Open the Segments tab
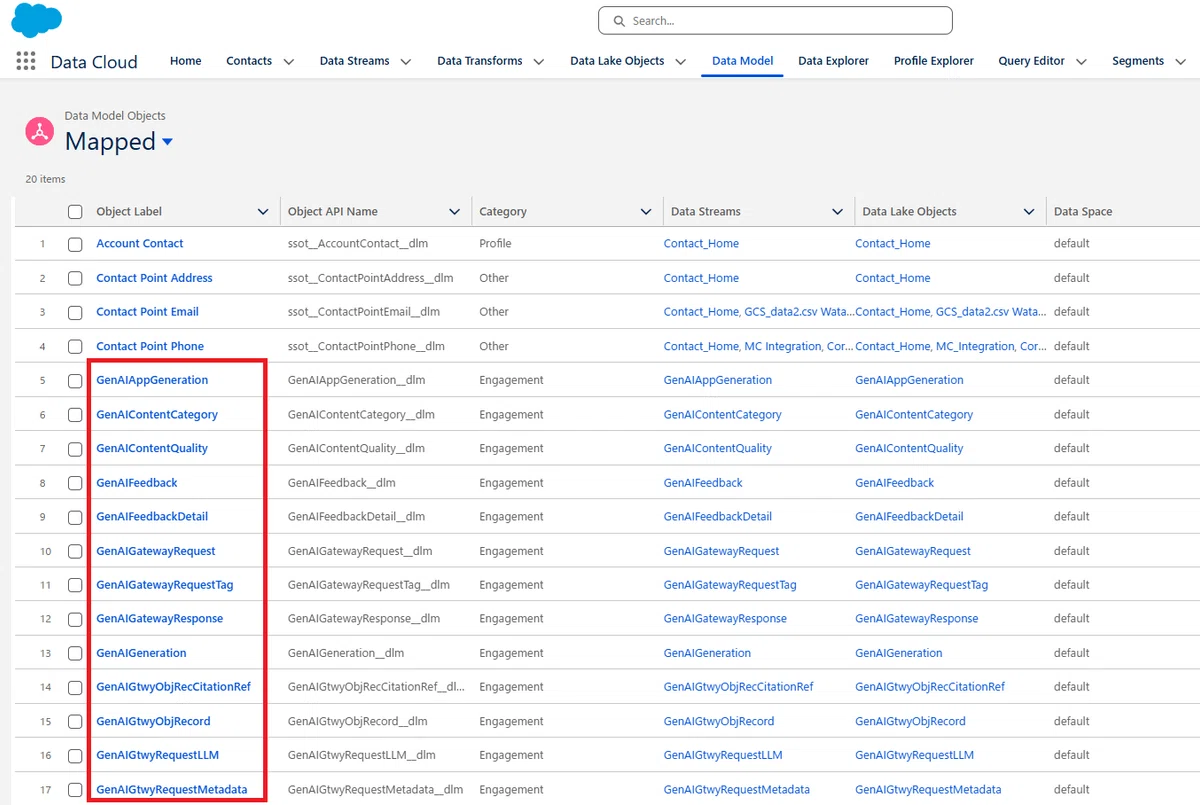Viewport: 1200px width, 805px height. pos(1138,61)
